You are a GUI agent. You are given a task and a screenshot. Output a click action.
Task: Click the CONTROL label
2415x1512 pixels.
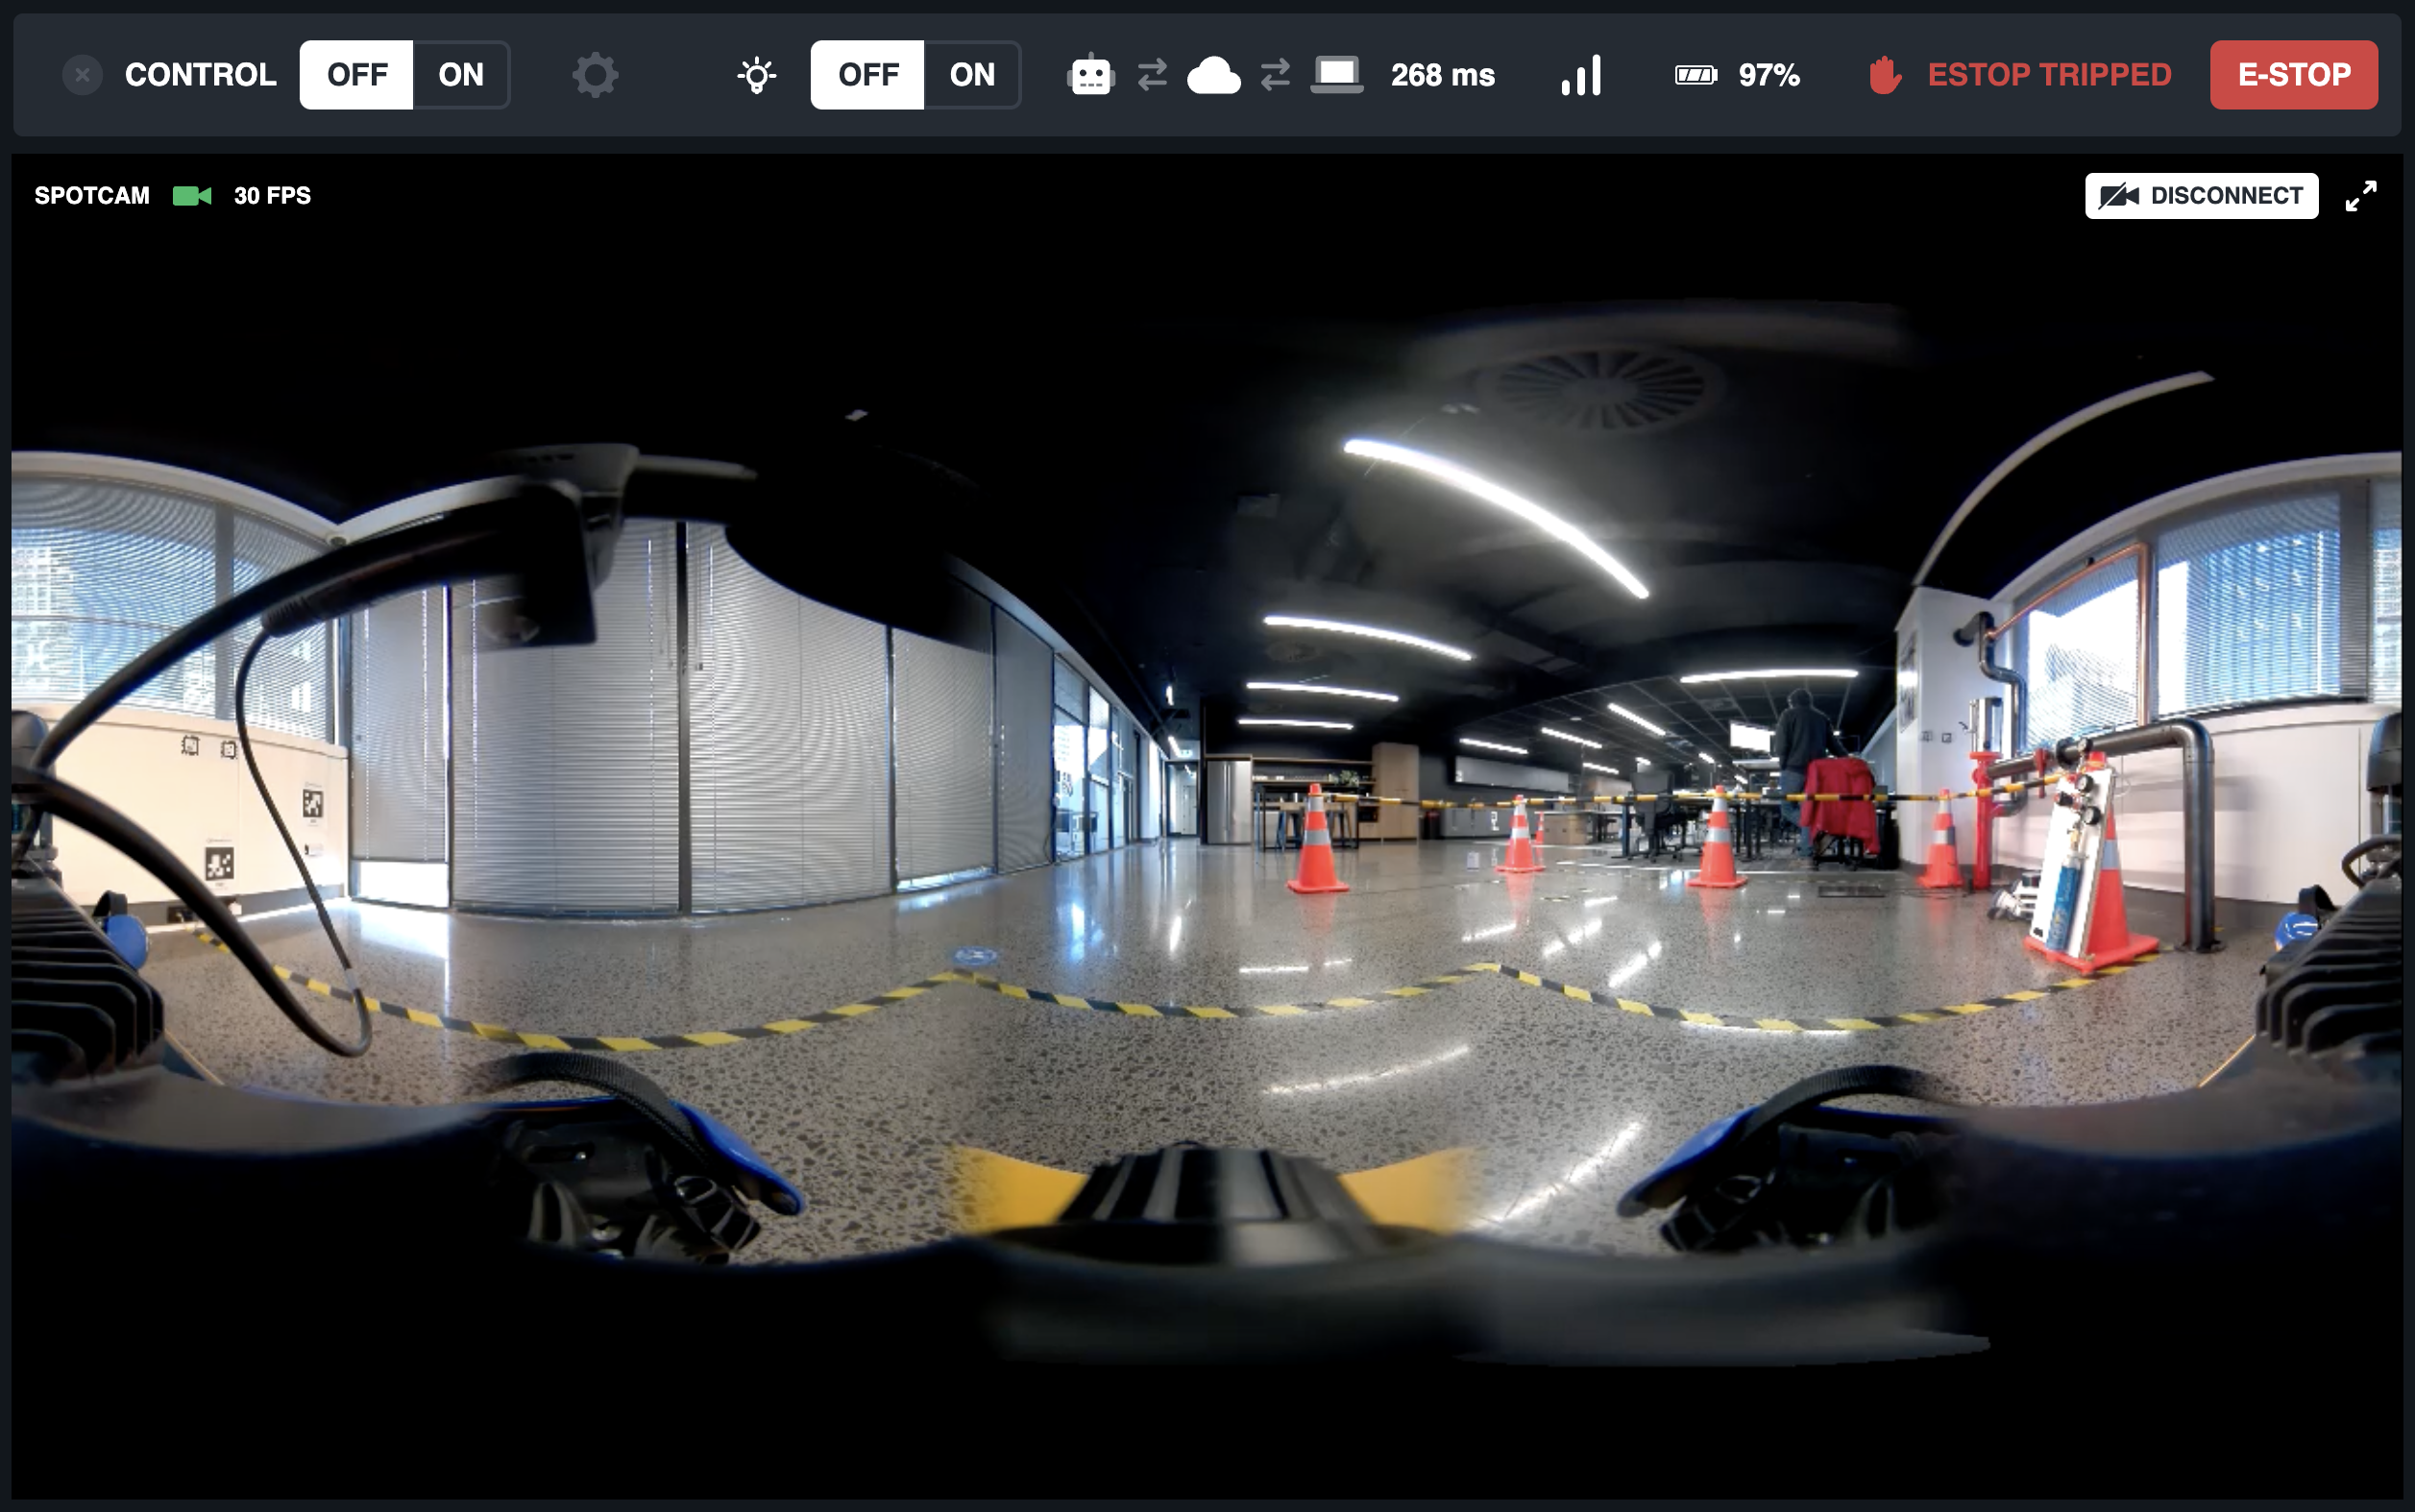(x=200, y=75)
